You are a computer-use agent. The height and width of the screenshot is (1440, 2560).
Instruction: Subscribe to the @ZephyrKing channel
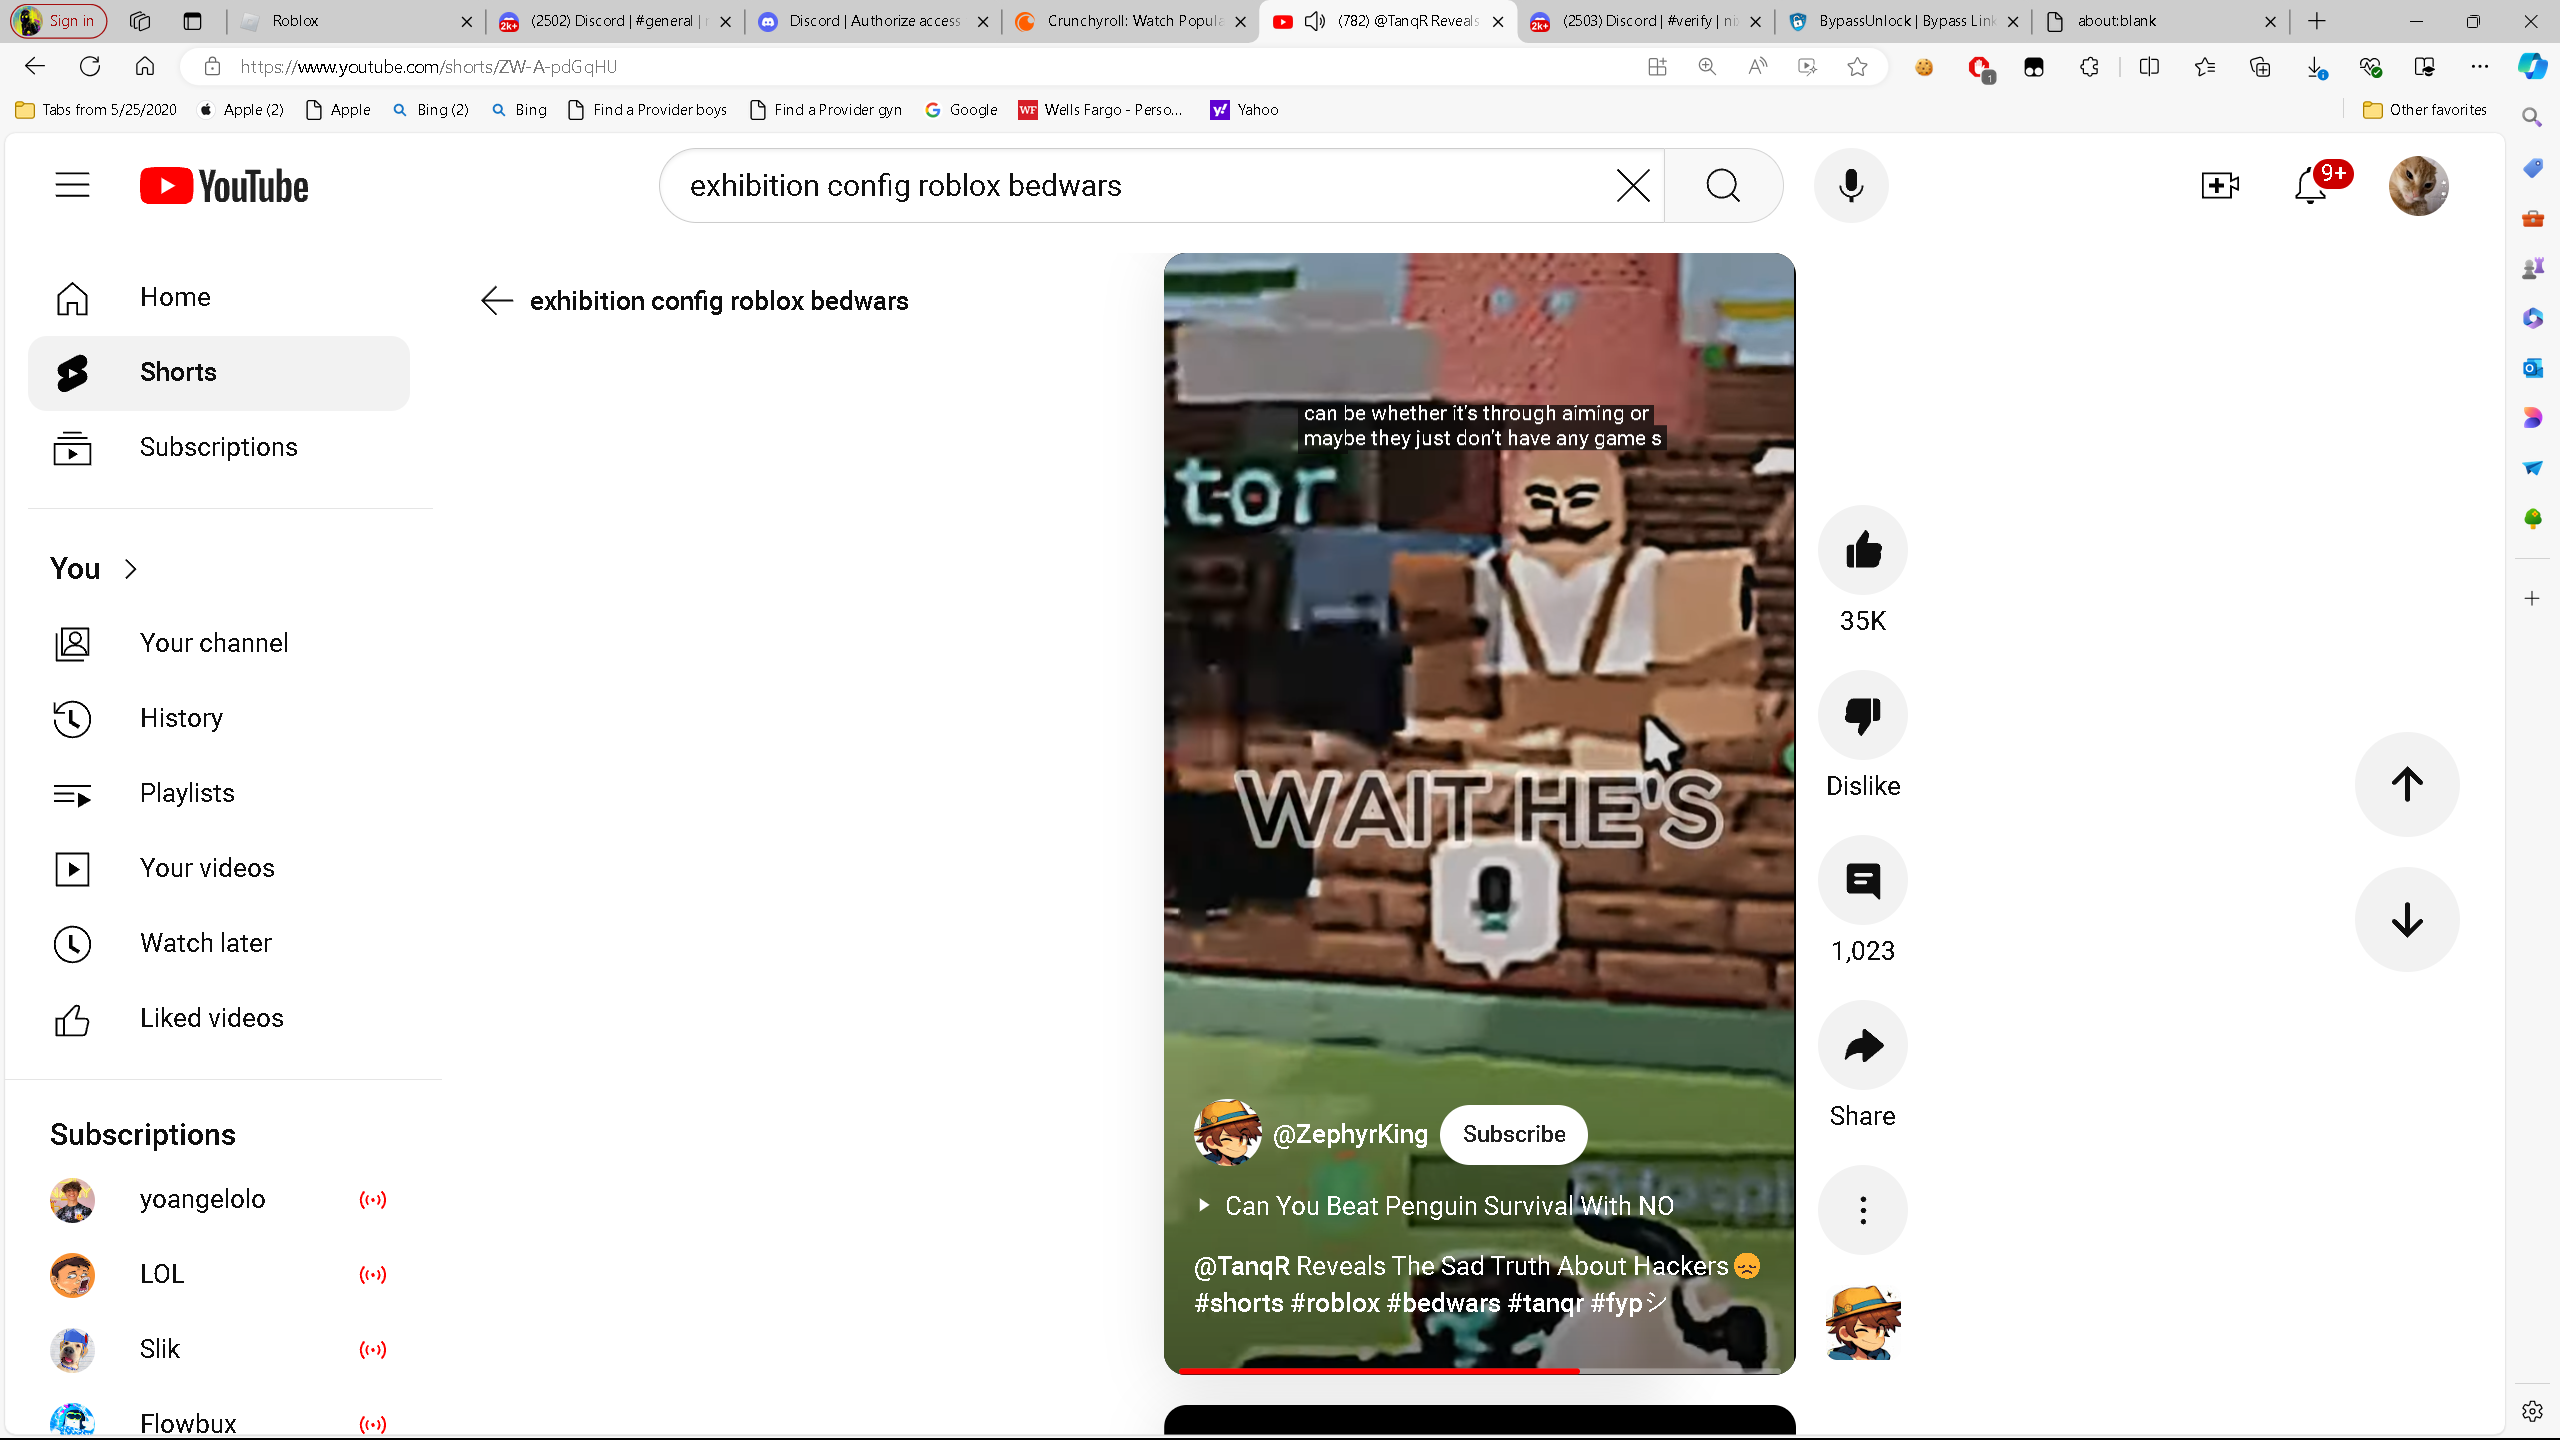click(x=1513, y=1134)
